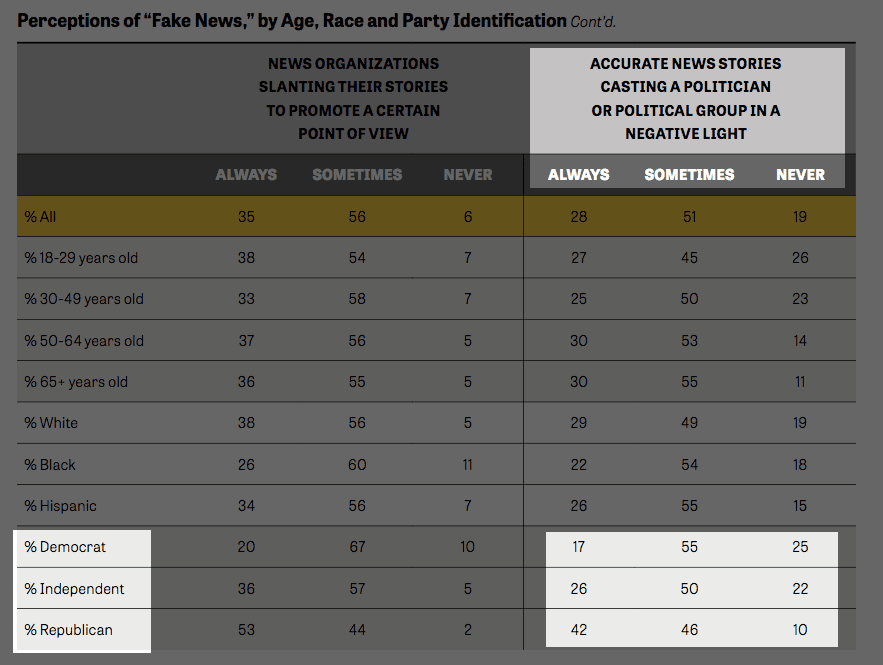
Task: Click the '% Hispanic' row label
Action: [x=60, y=506]
